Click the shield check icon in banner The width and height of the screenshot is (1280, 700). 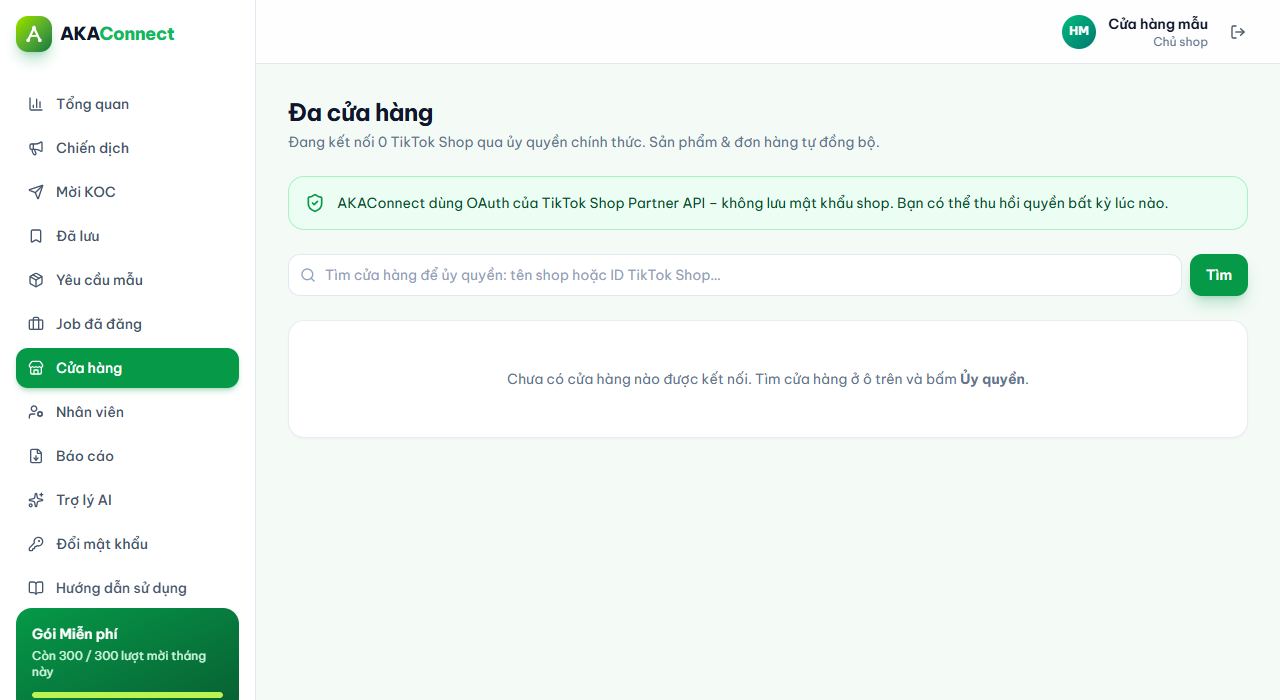pos(315,203)
